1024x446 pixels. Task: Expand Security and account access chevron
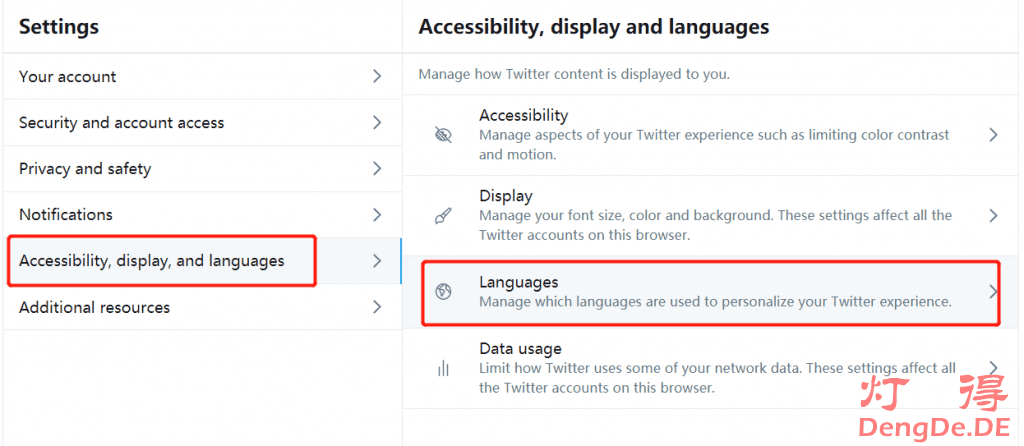(377, 123)
